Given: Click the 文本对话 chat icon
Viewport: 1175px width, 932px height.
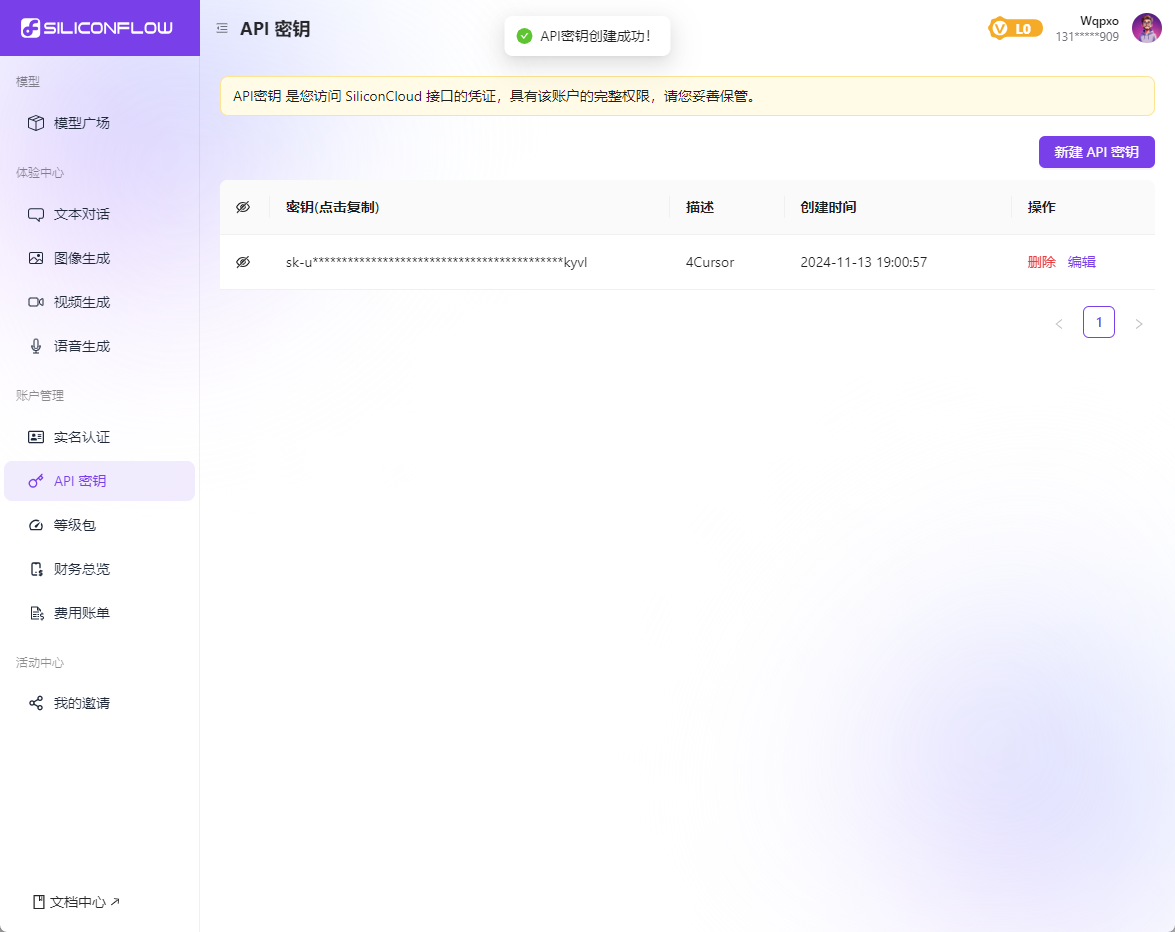Looking at the screenshot, I should click(x=36, y=214).
